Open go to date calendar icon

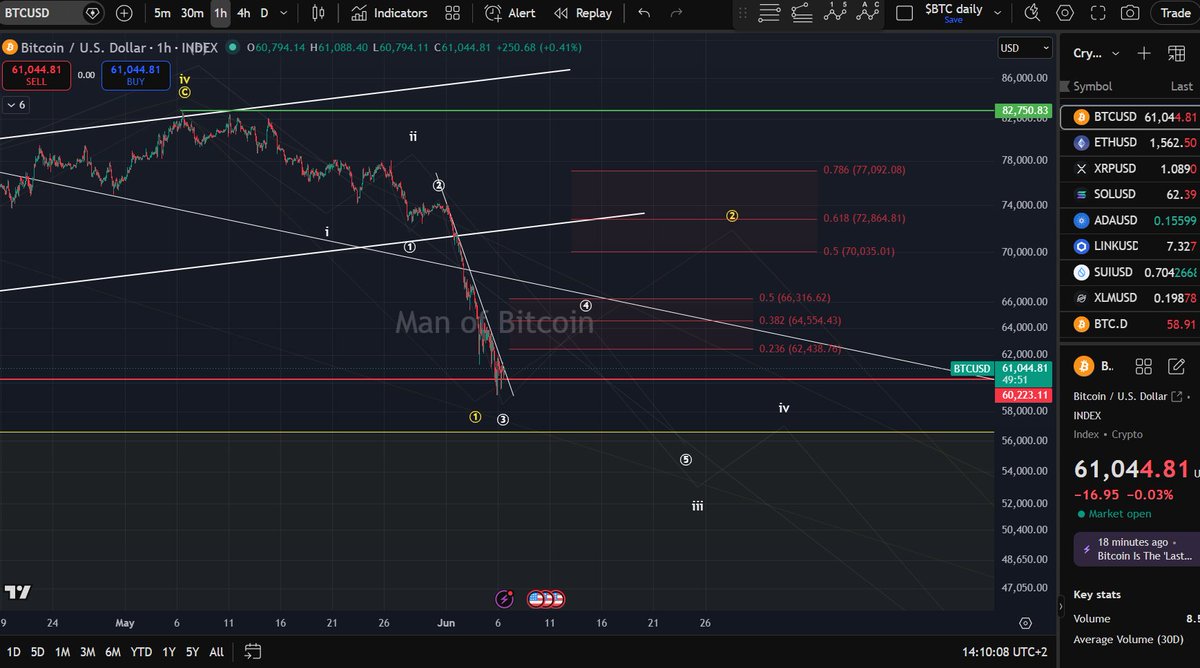tap(253, 652)
